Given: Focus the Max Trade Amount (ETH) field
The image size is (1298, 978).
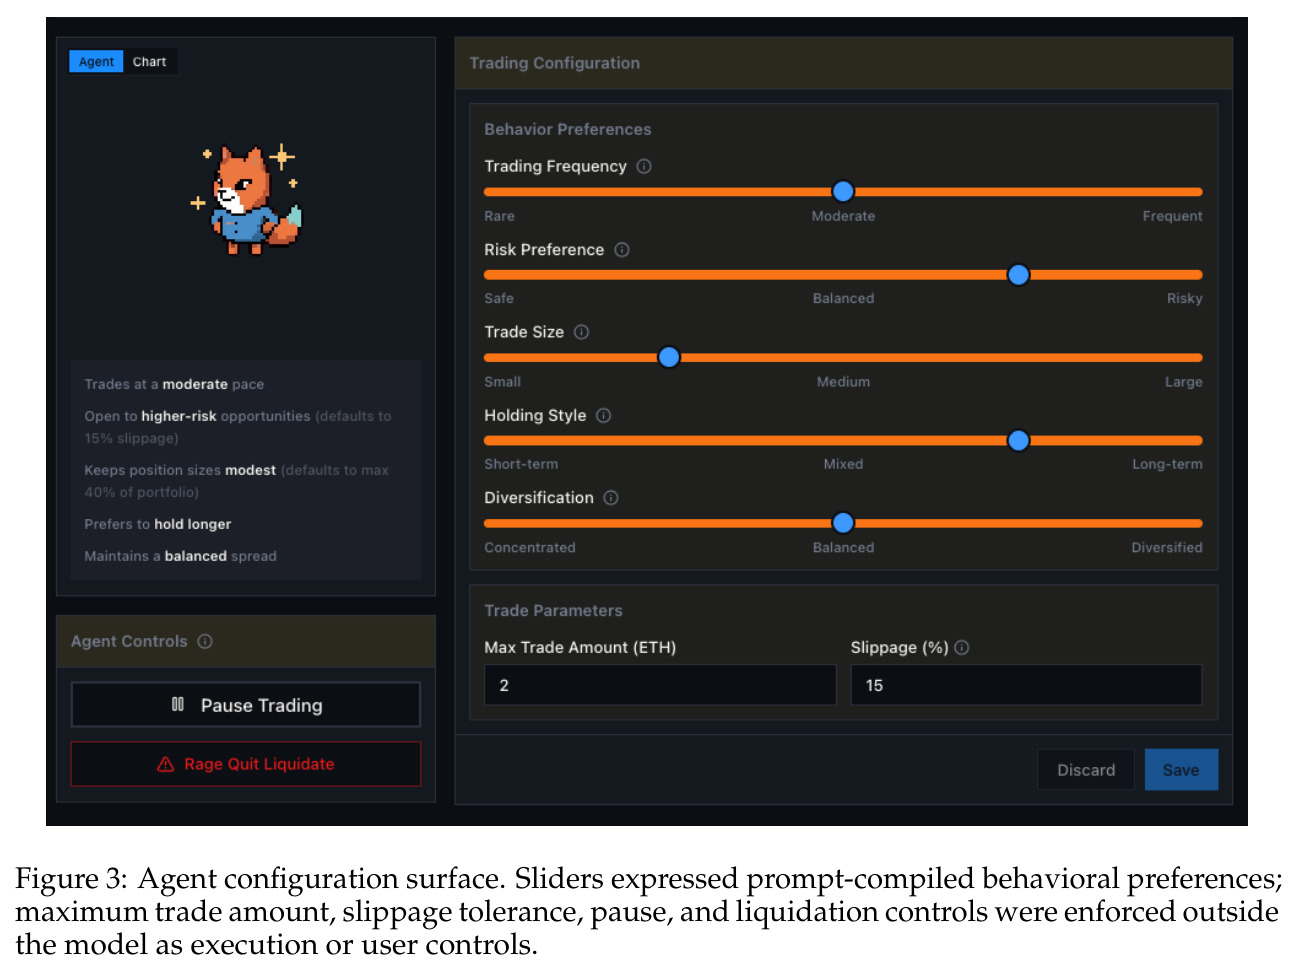Looking at the screenshot, I should 660,685.
